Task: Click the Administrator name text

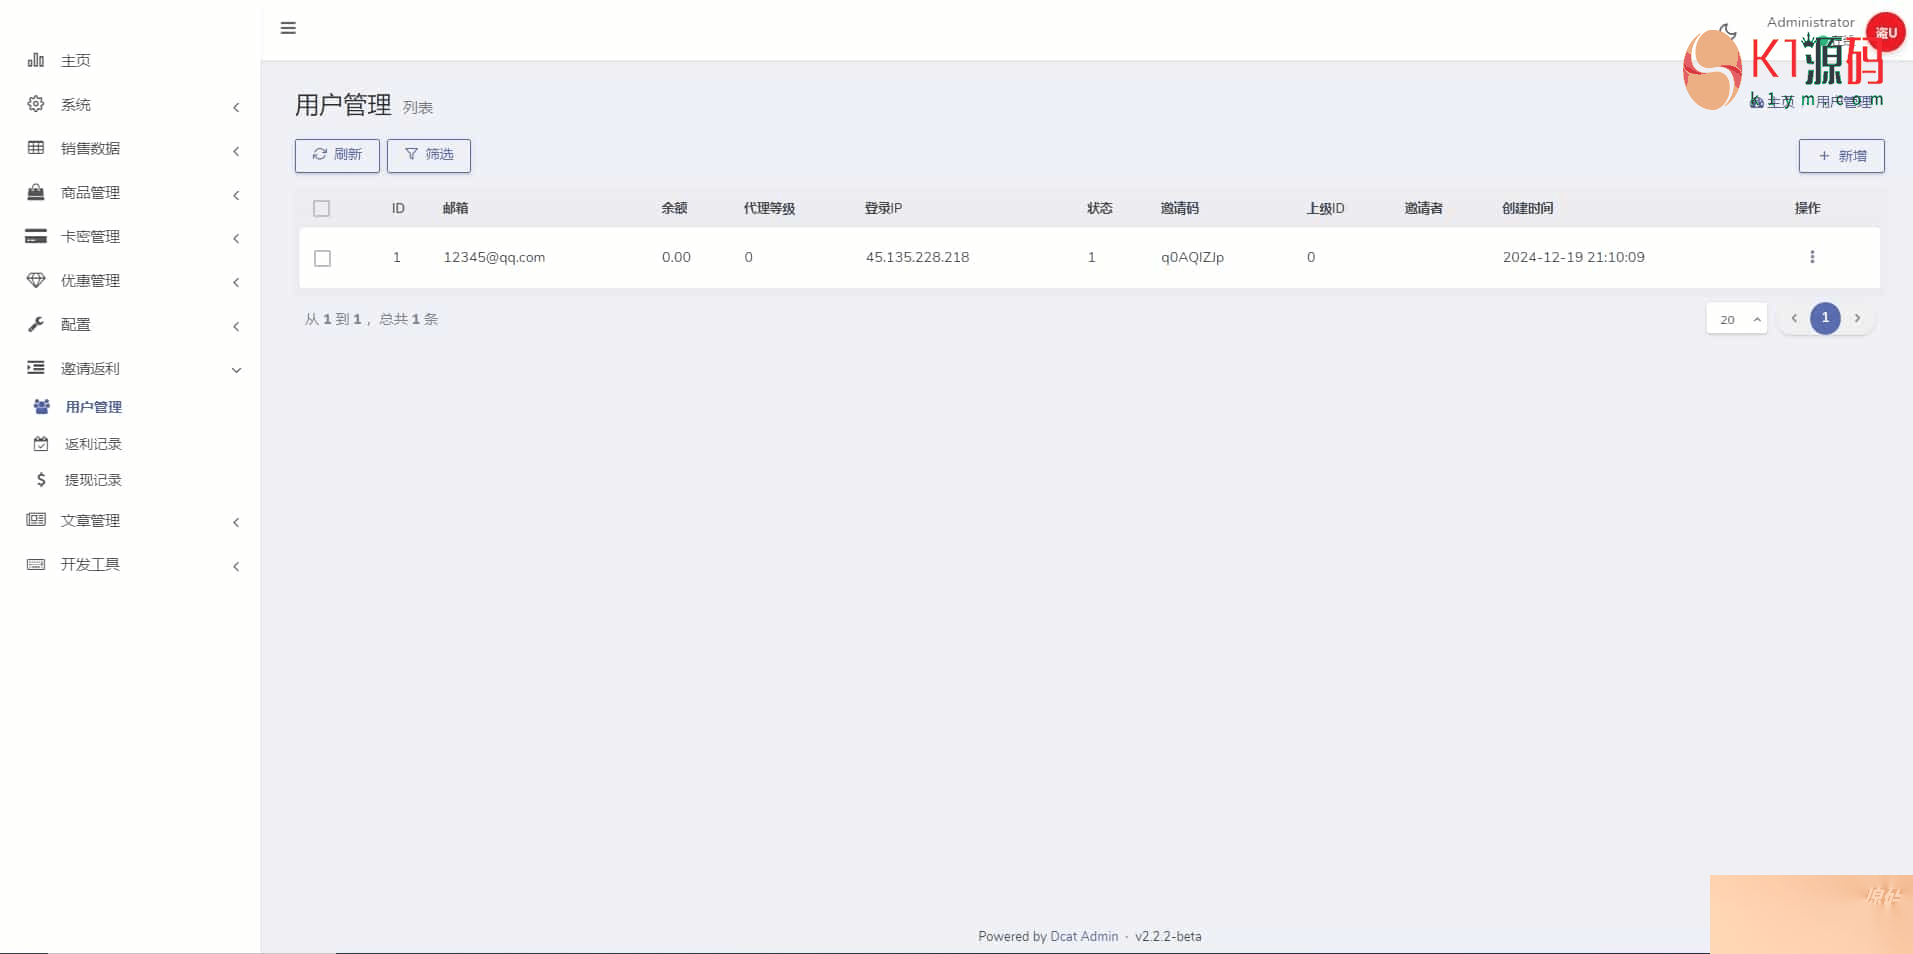Action: [1810, 22]
